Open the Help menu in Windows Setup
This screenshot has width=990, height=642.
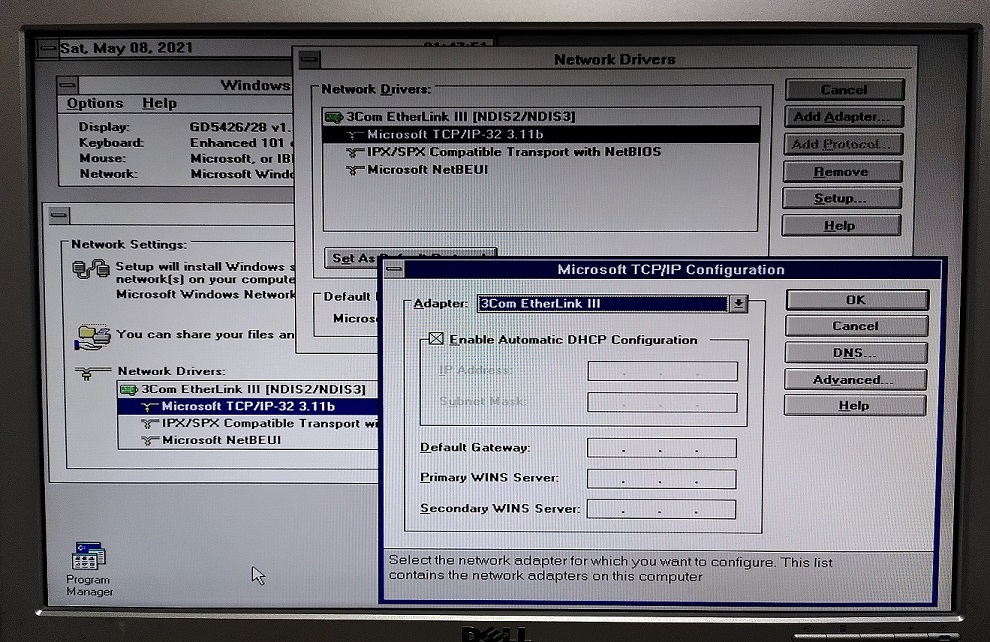[159, 103]
